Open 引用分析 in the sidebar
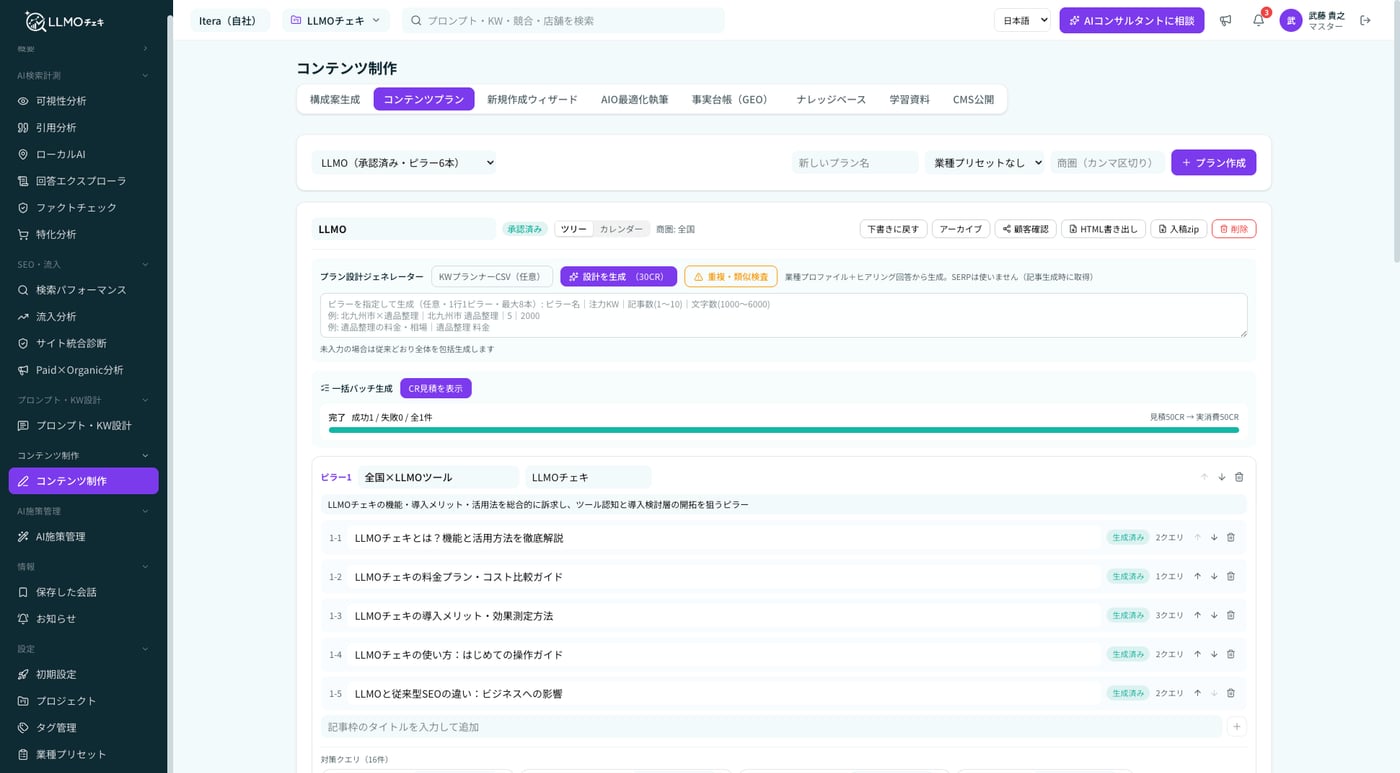The width and height of the screenshot is (1400, 773). (83, 128)
